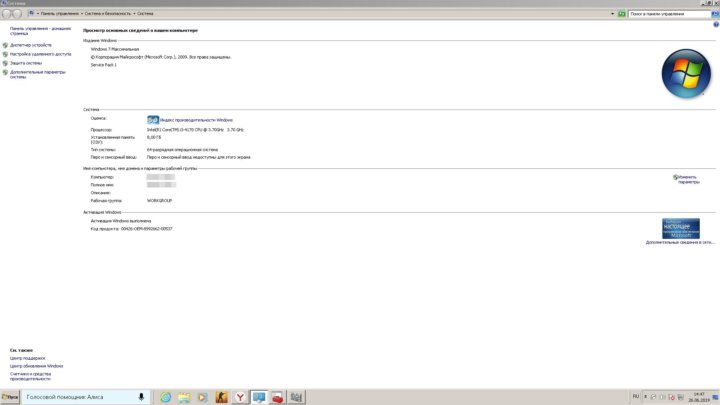Click the Control Panel search field
The height and width of the screenshot is (405, 720).
(668, 14)
